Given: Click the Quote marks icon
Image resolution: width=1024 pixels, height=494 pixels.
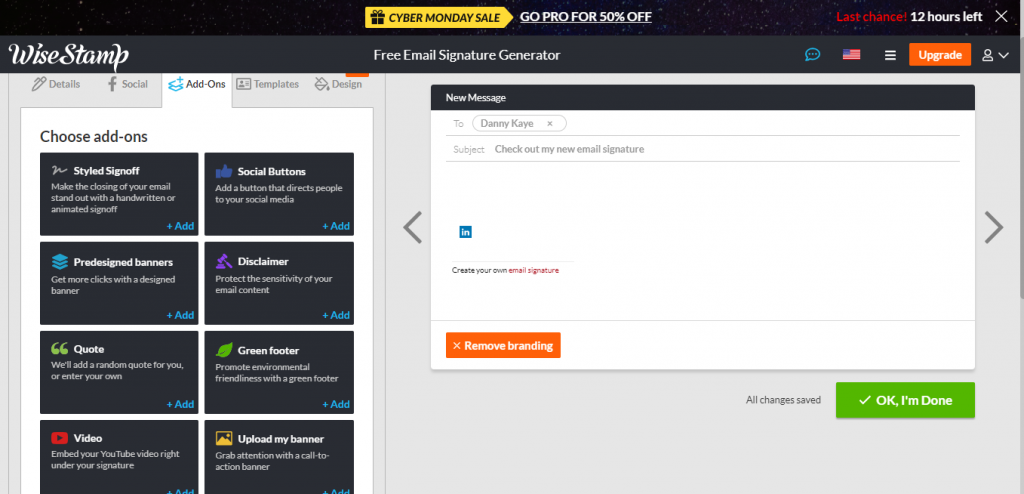Looking at the screenshot, I should tap(59, 349).
